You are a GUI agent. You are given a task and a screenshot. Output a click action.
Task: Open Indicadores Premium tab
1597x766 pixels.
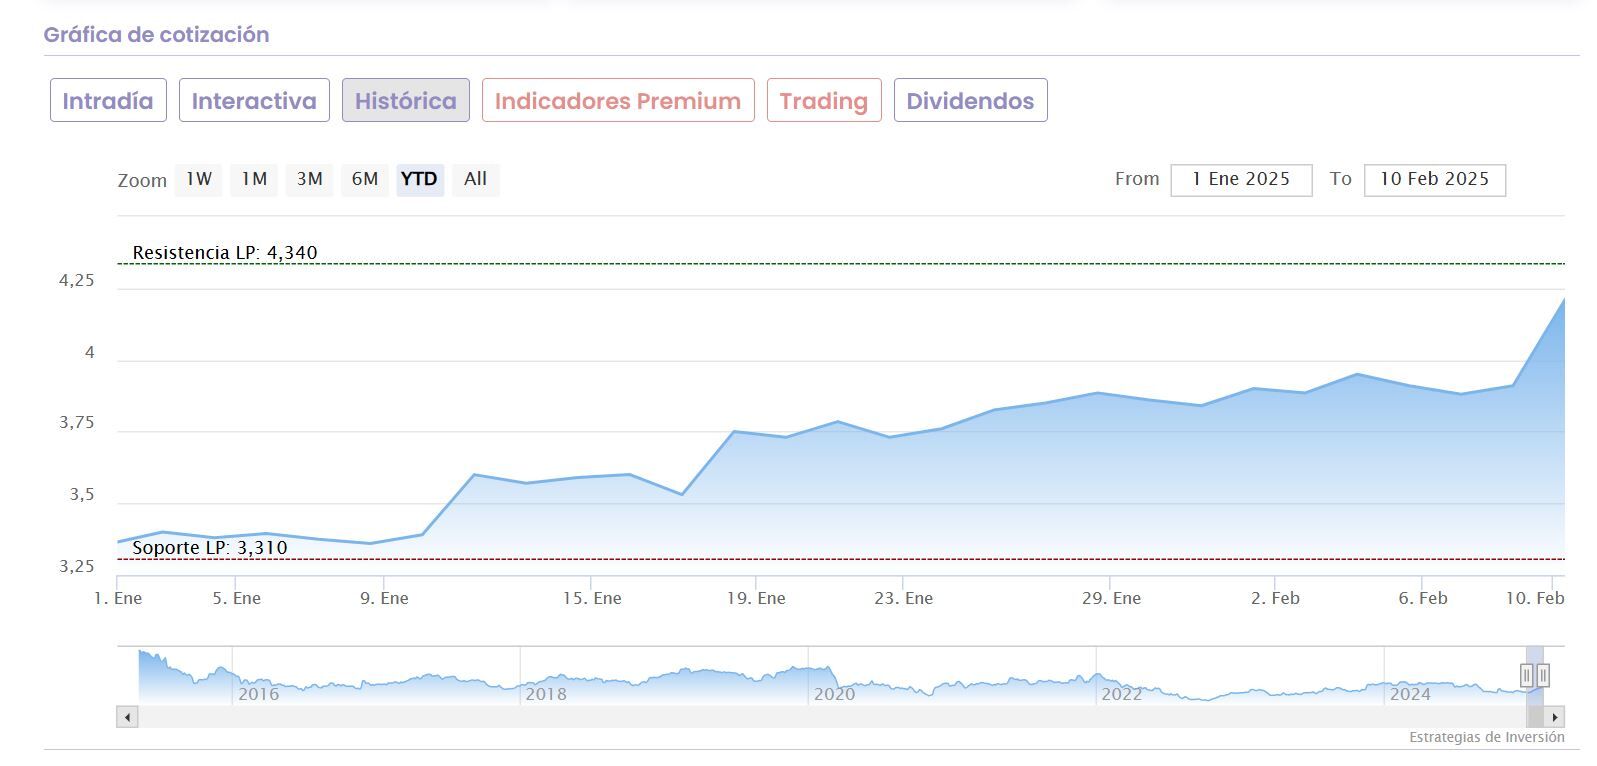[617, 101]
